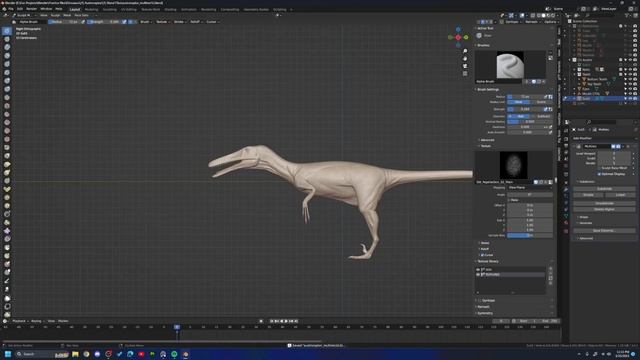Click the Windows Start button

(x=8, y=354)
